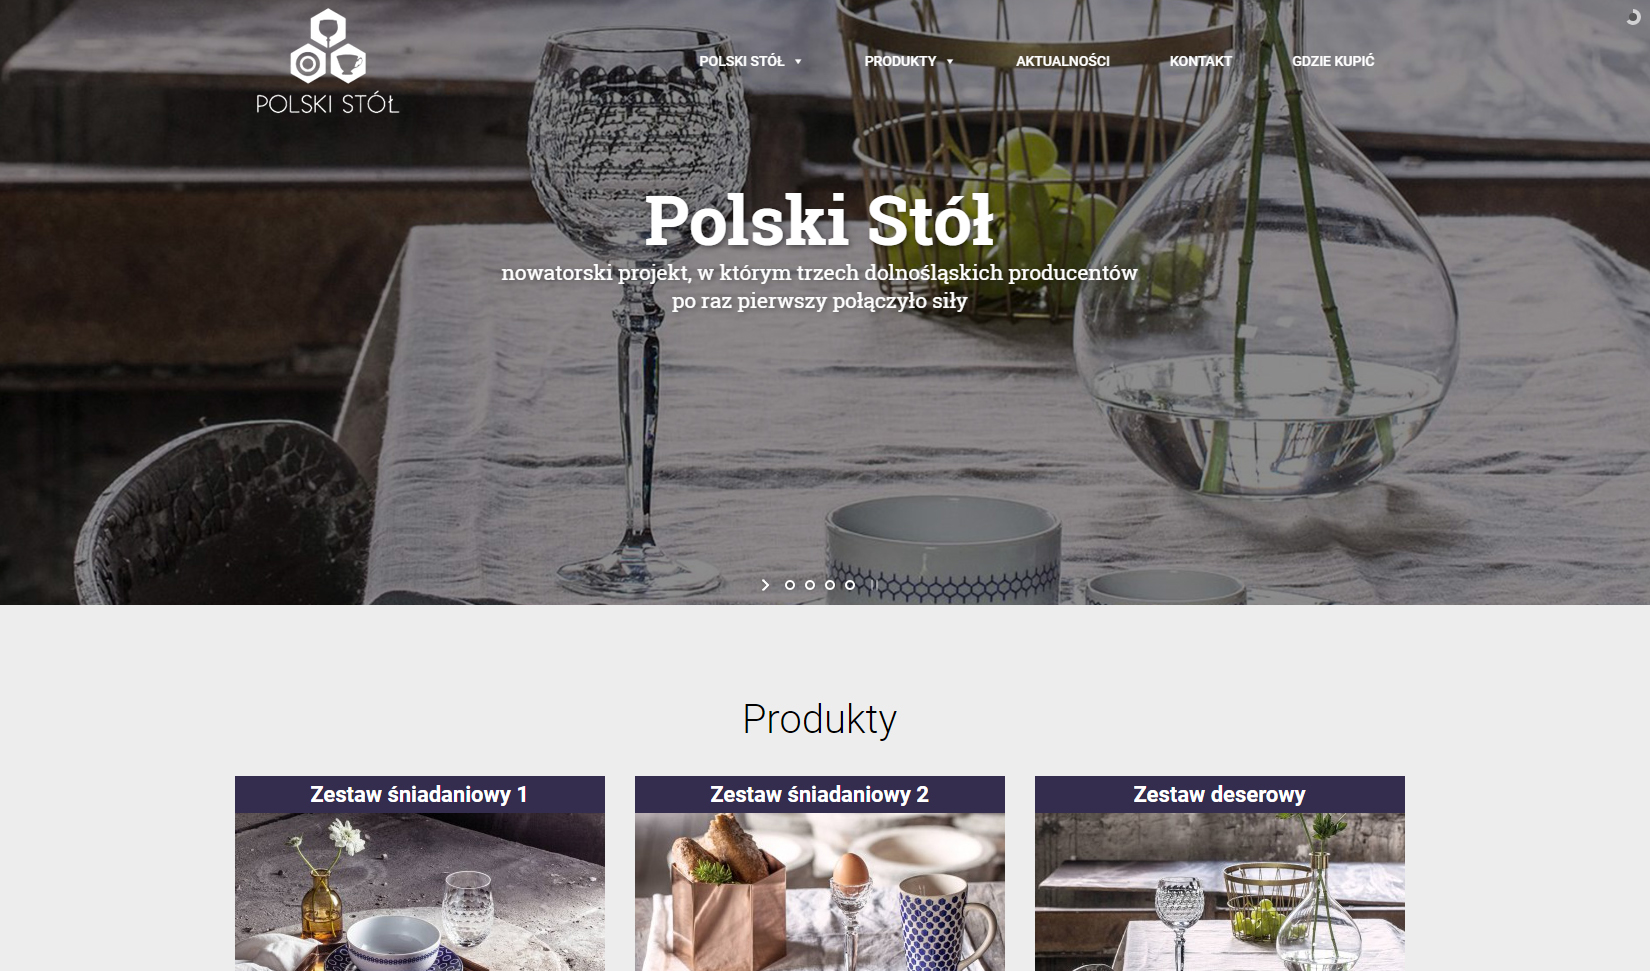Go to the Aktualności page
Viewport: 1650px width, 971px height.
1063,61
